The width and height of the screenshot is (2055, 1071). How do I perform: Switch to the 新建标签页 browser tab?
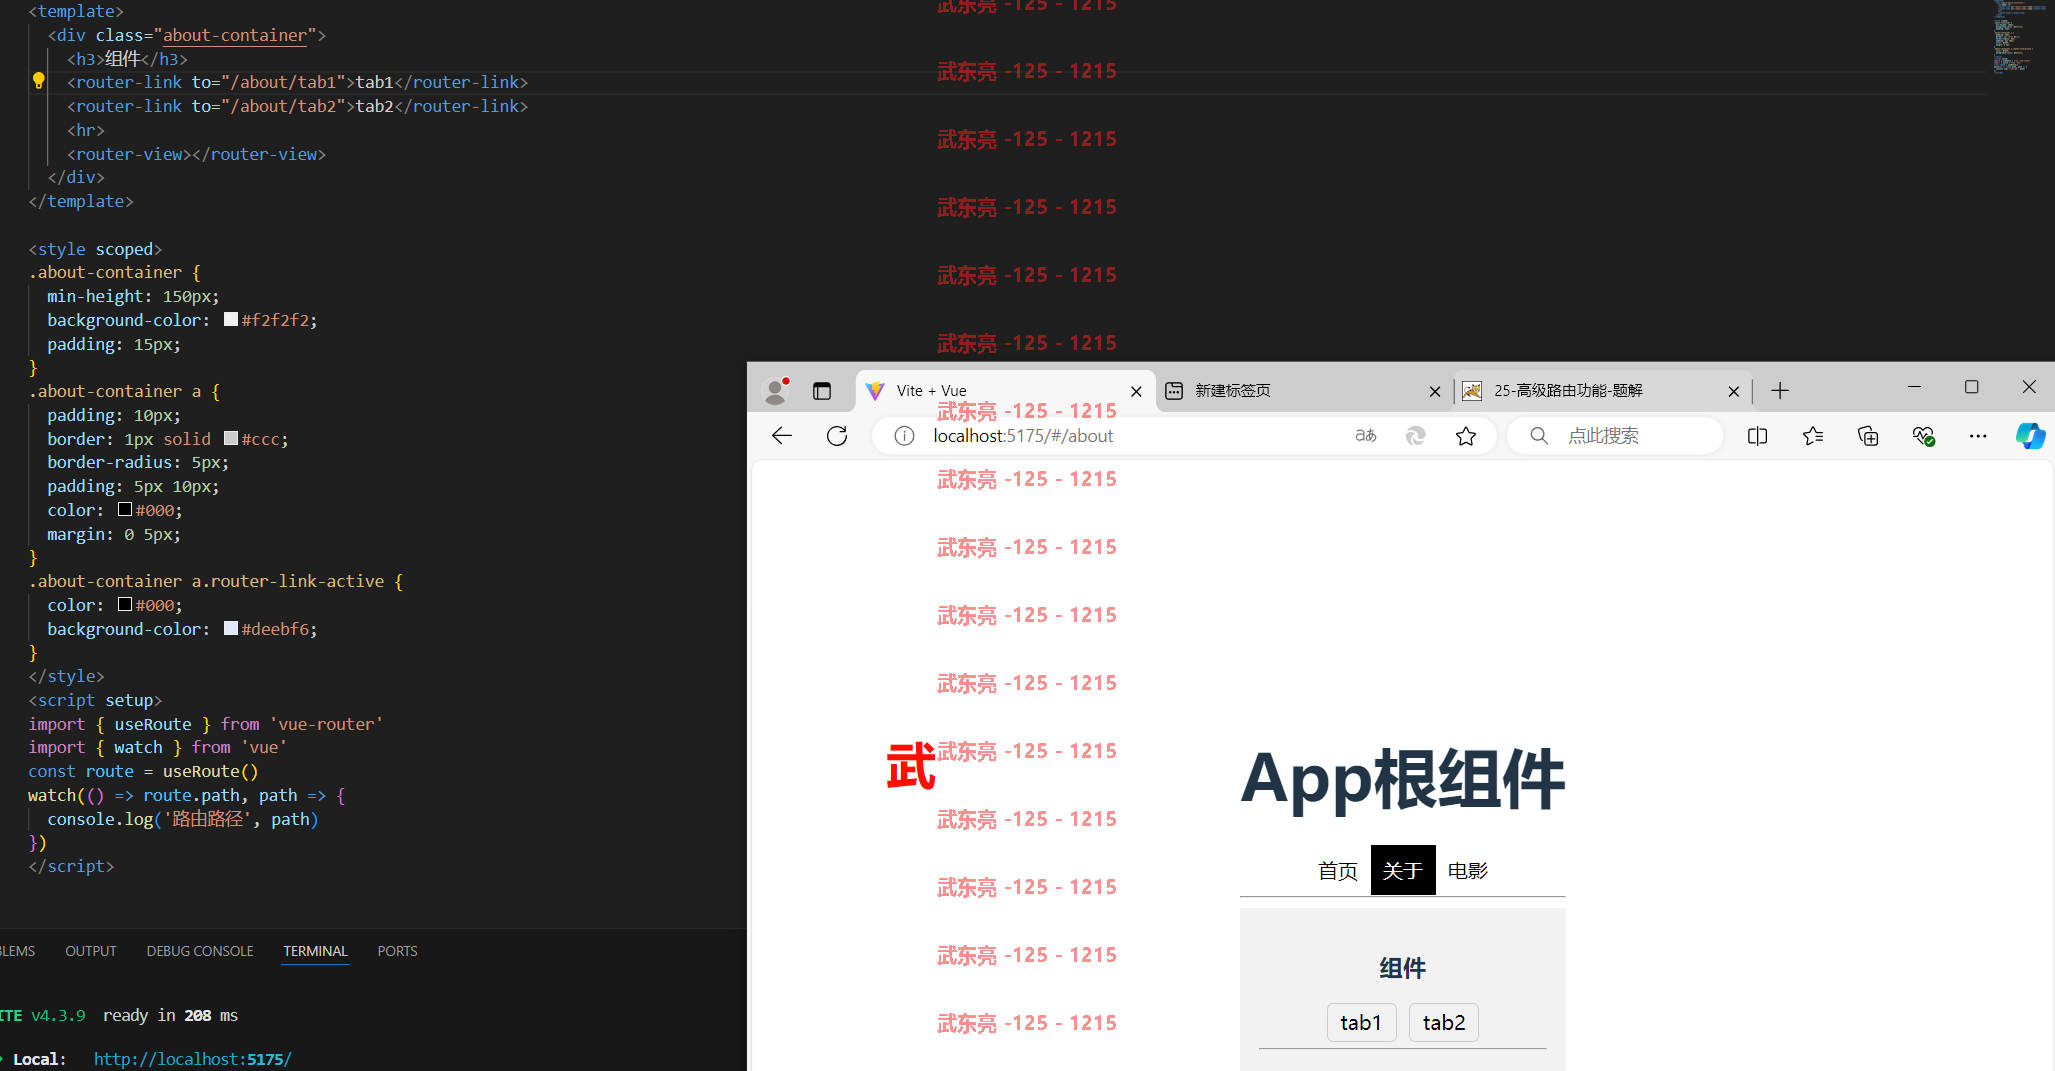pos(1304,391)
